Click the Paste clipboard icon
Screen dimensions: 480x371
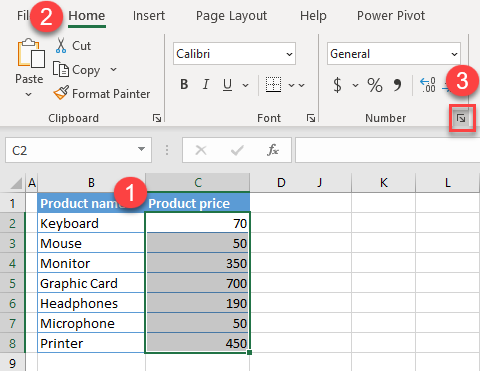[31, 53]
